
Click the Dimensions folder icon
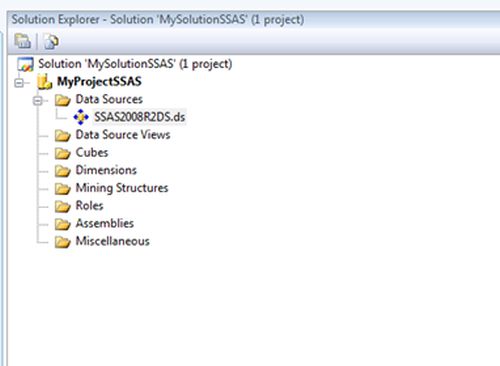click(x=63, y=171)
